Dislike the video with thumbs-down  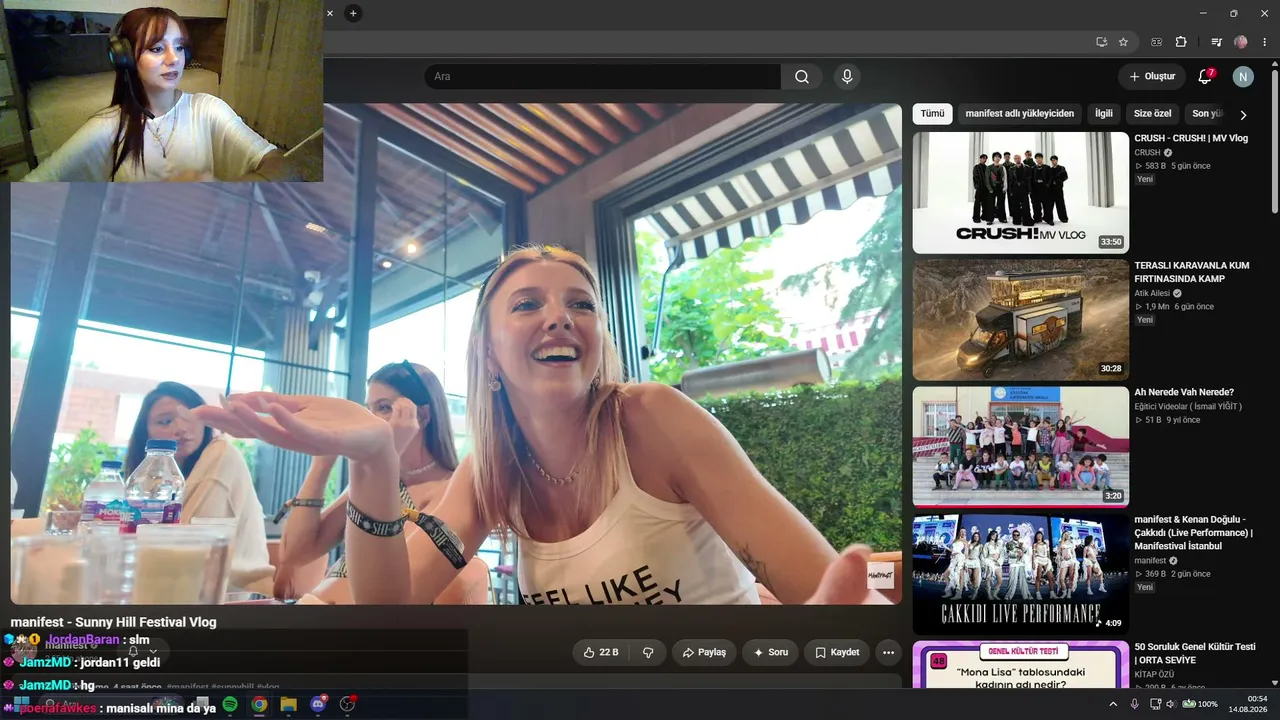point(648,652)
